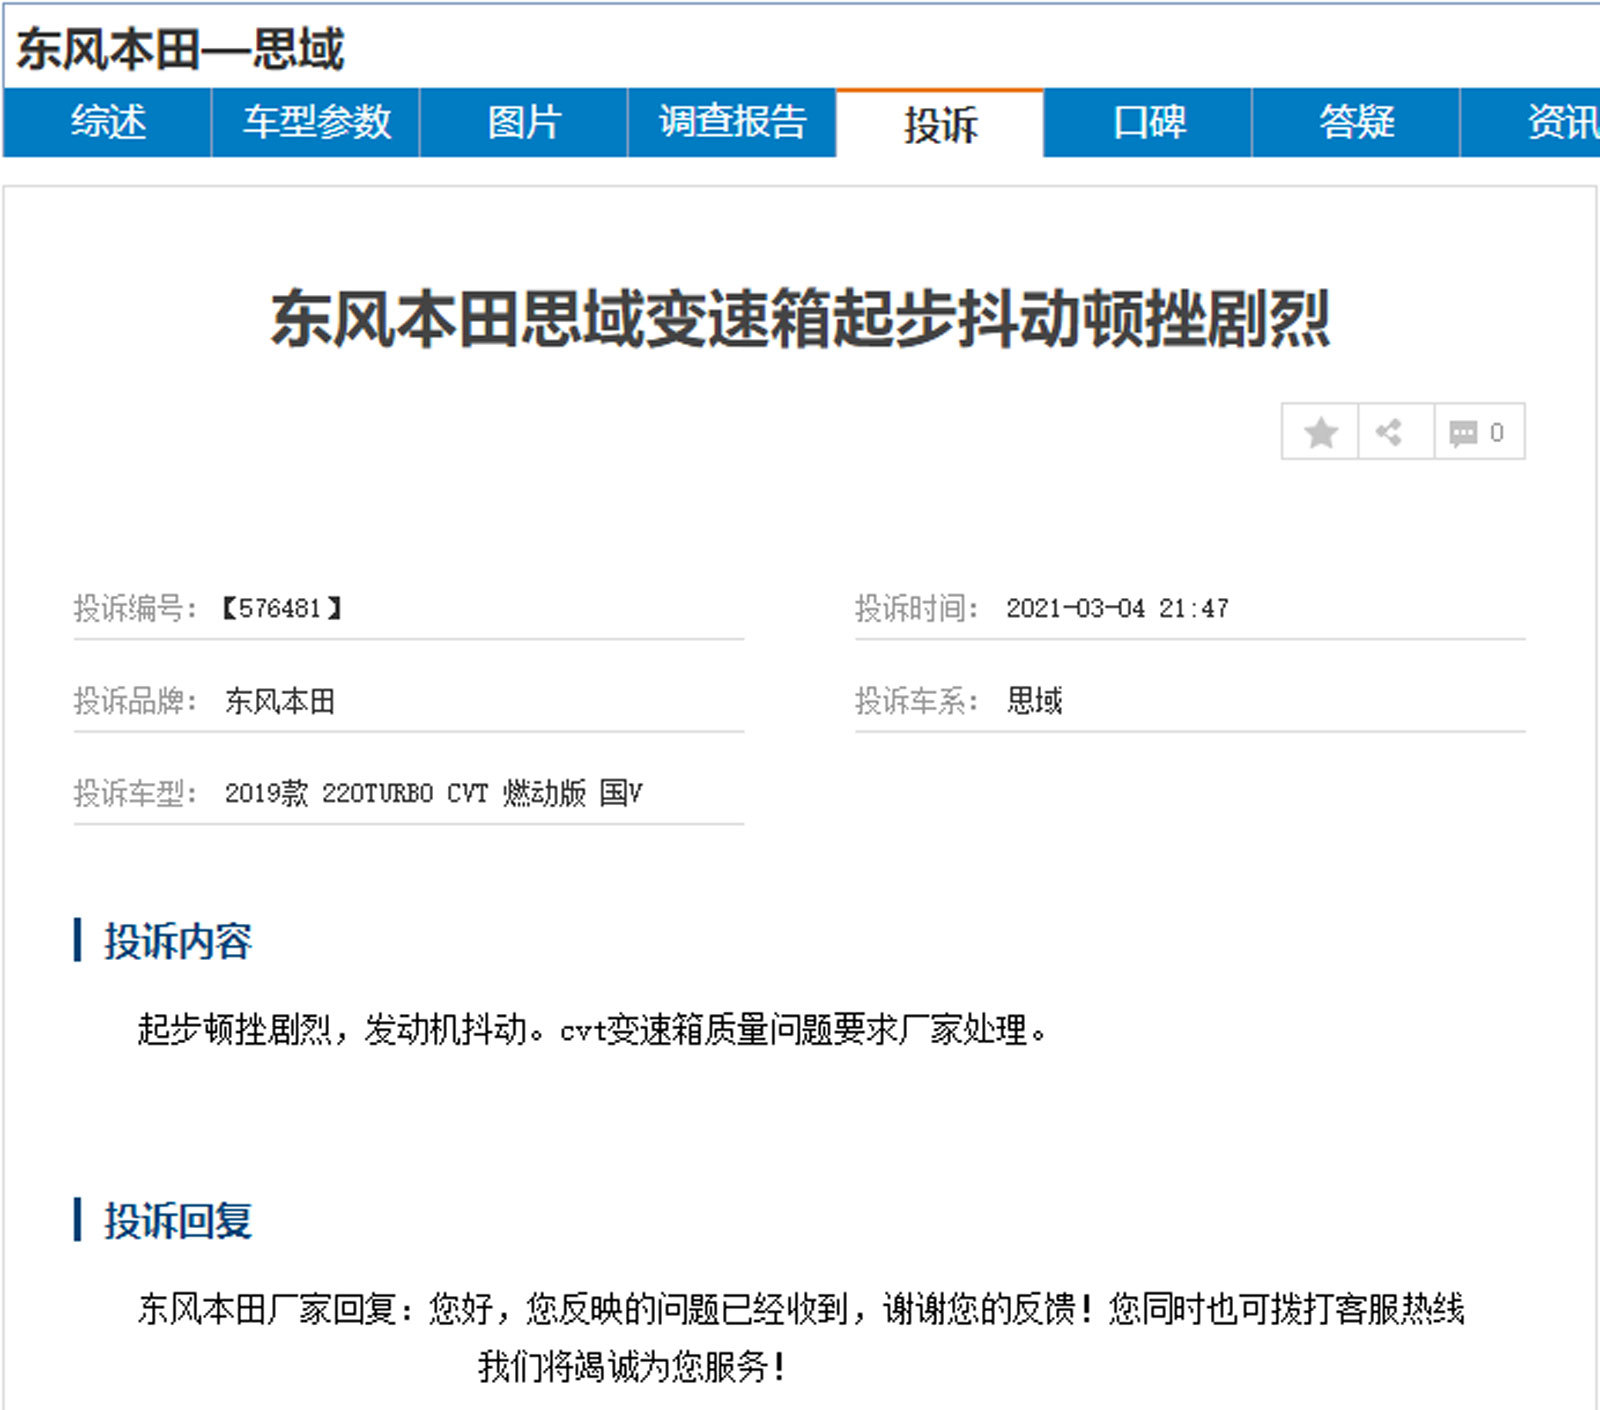Click the 投诉品牌 label
This screenshot has width=1600, height=1410.
coord(134,701)
